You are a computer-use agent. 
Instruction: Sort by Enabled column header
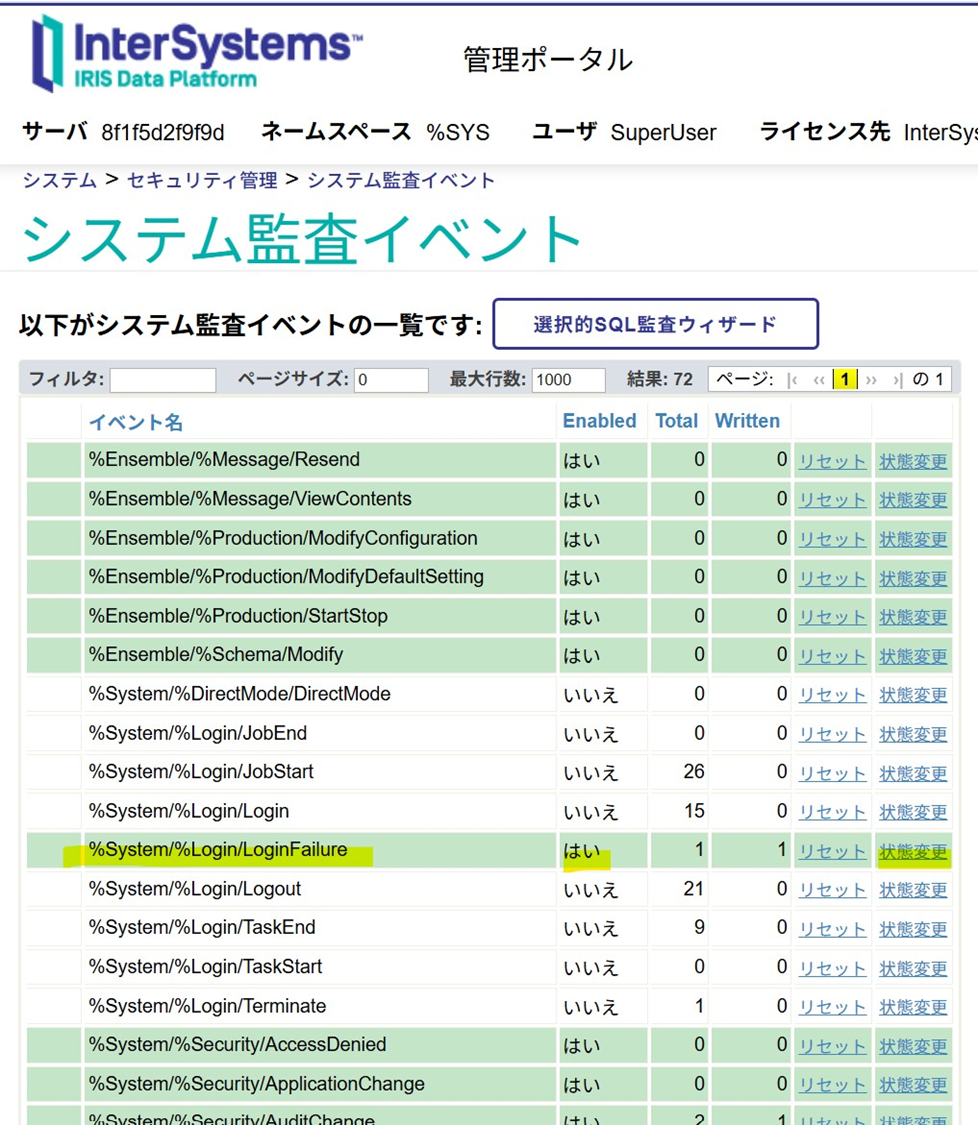599,421
